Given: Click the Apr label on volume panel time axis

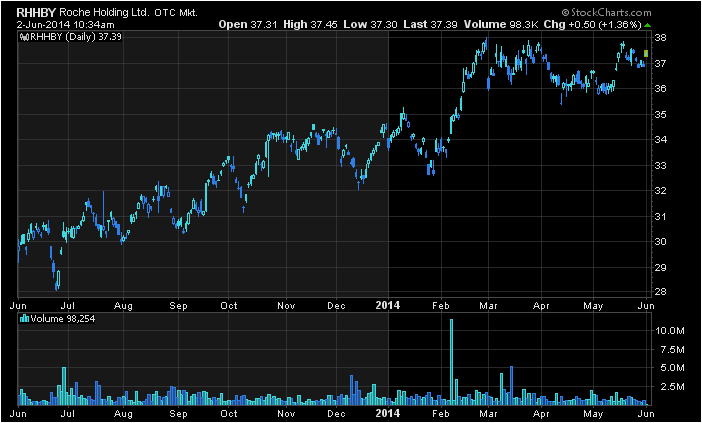Looking at the screenshot, I should coord(541,413).
